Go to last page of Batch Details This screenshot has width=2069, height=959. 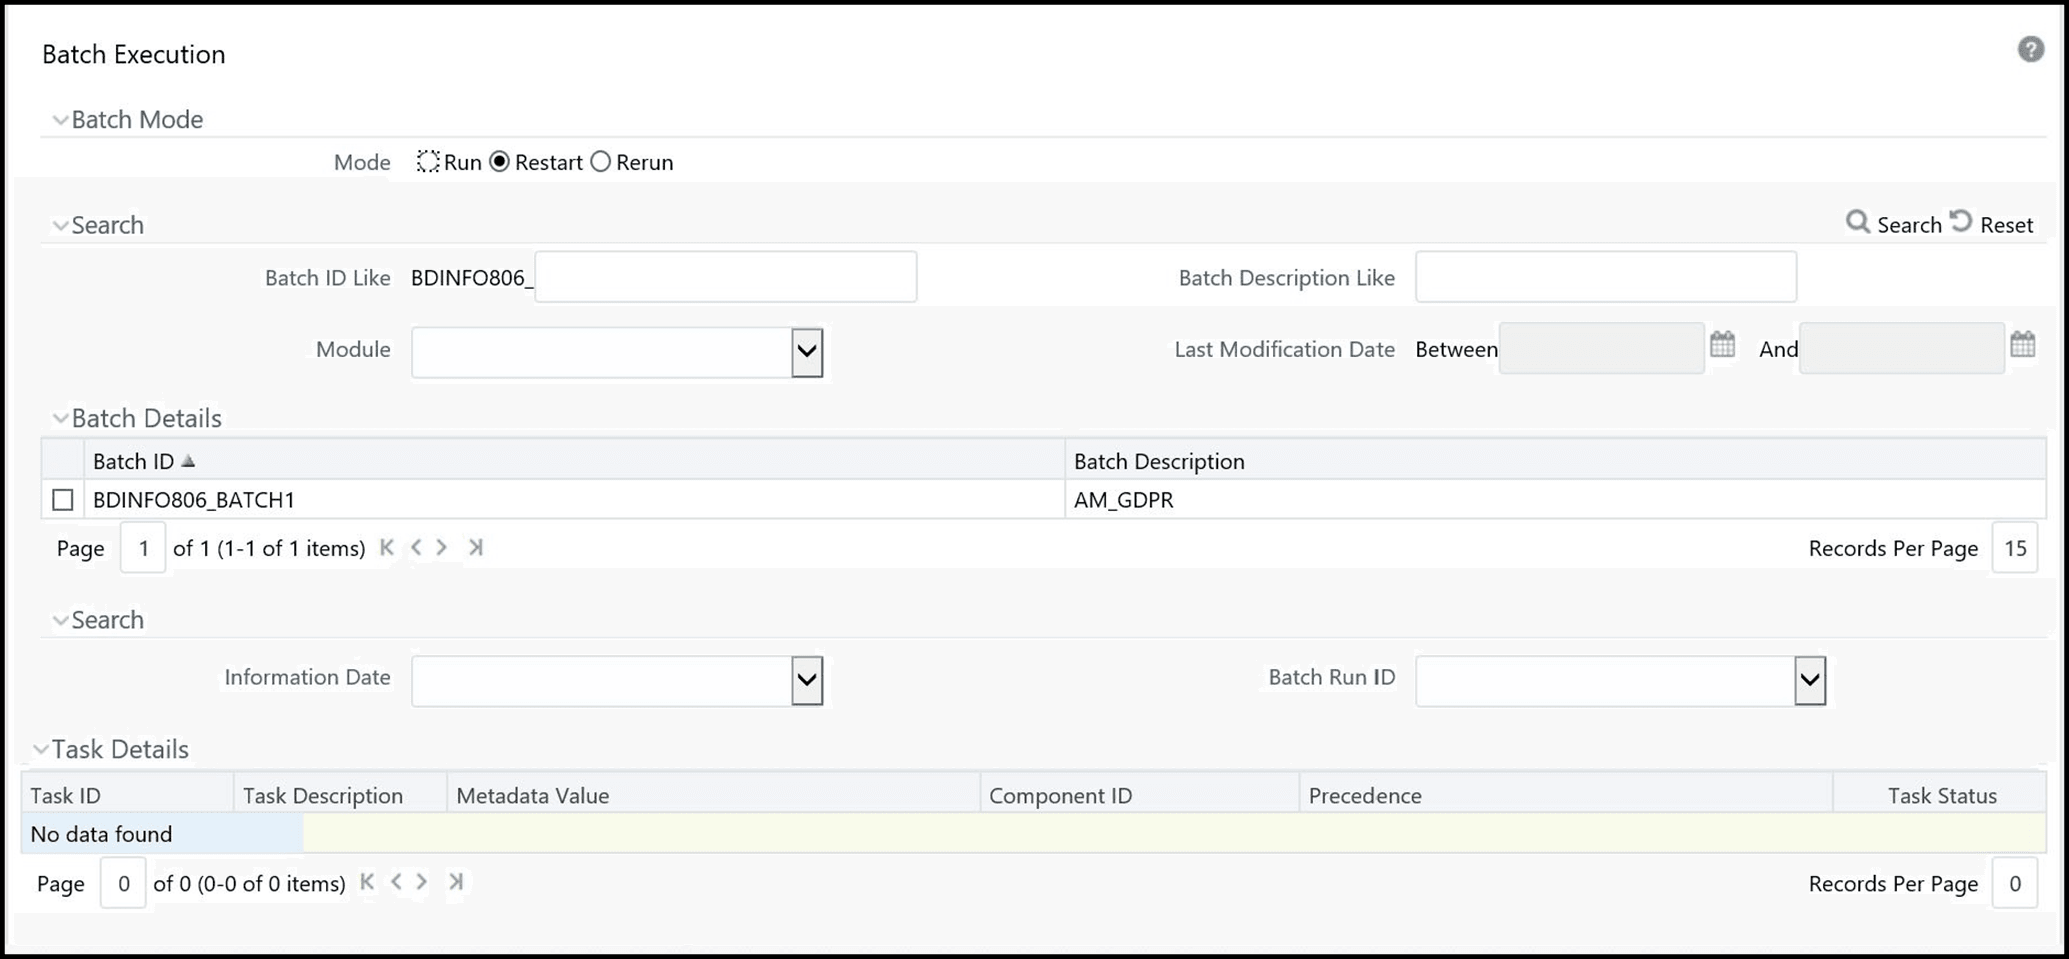[476, 547]
